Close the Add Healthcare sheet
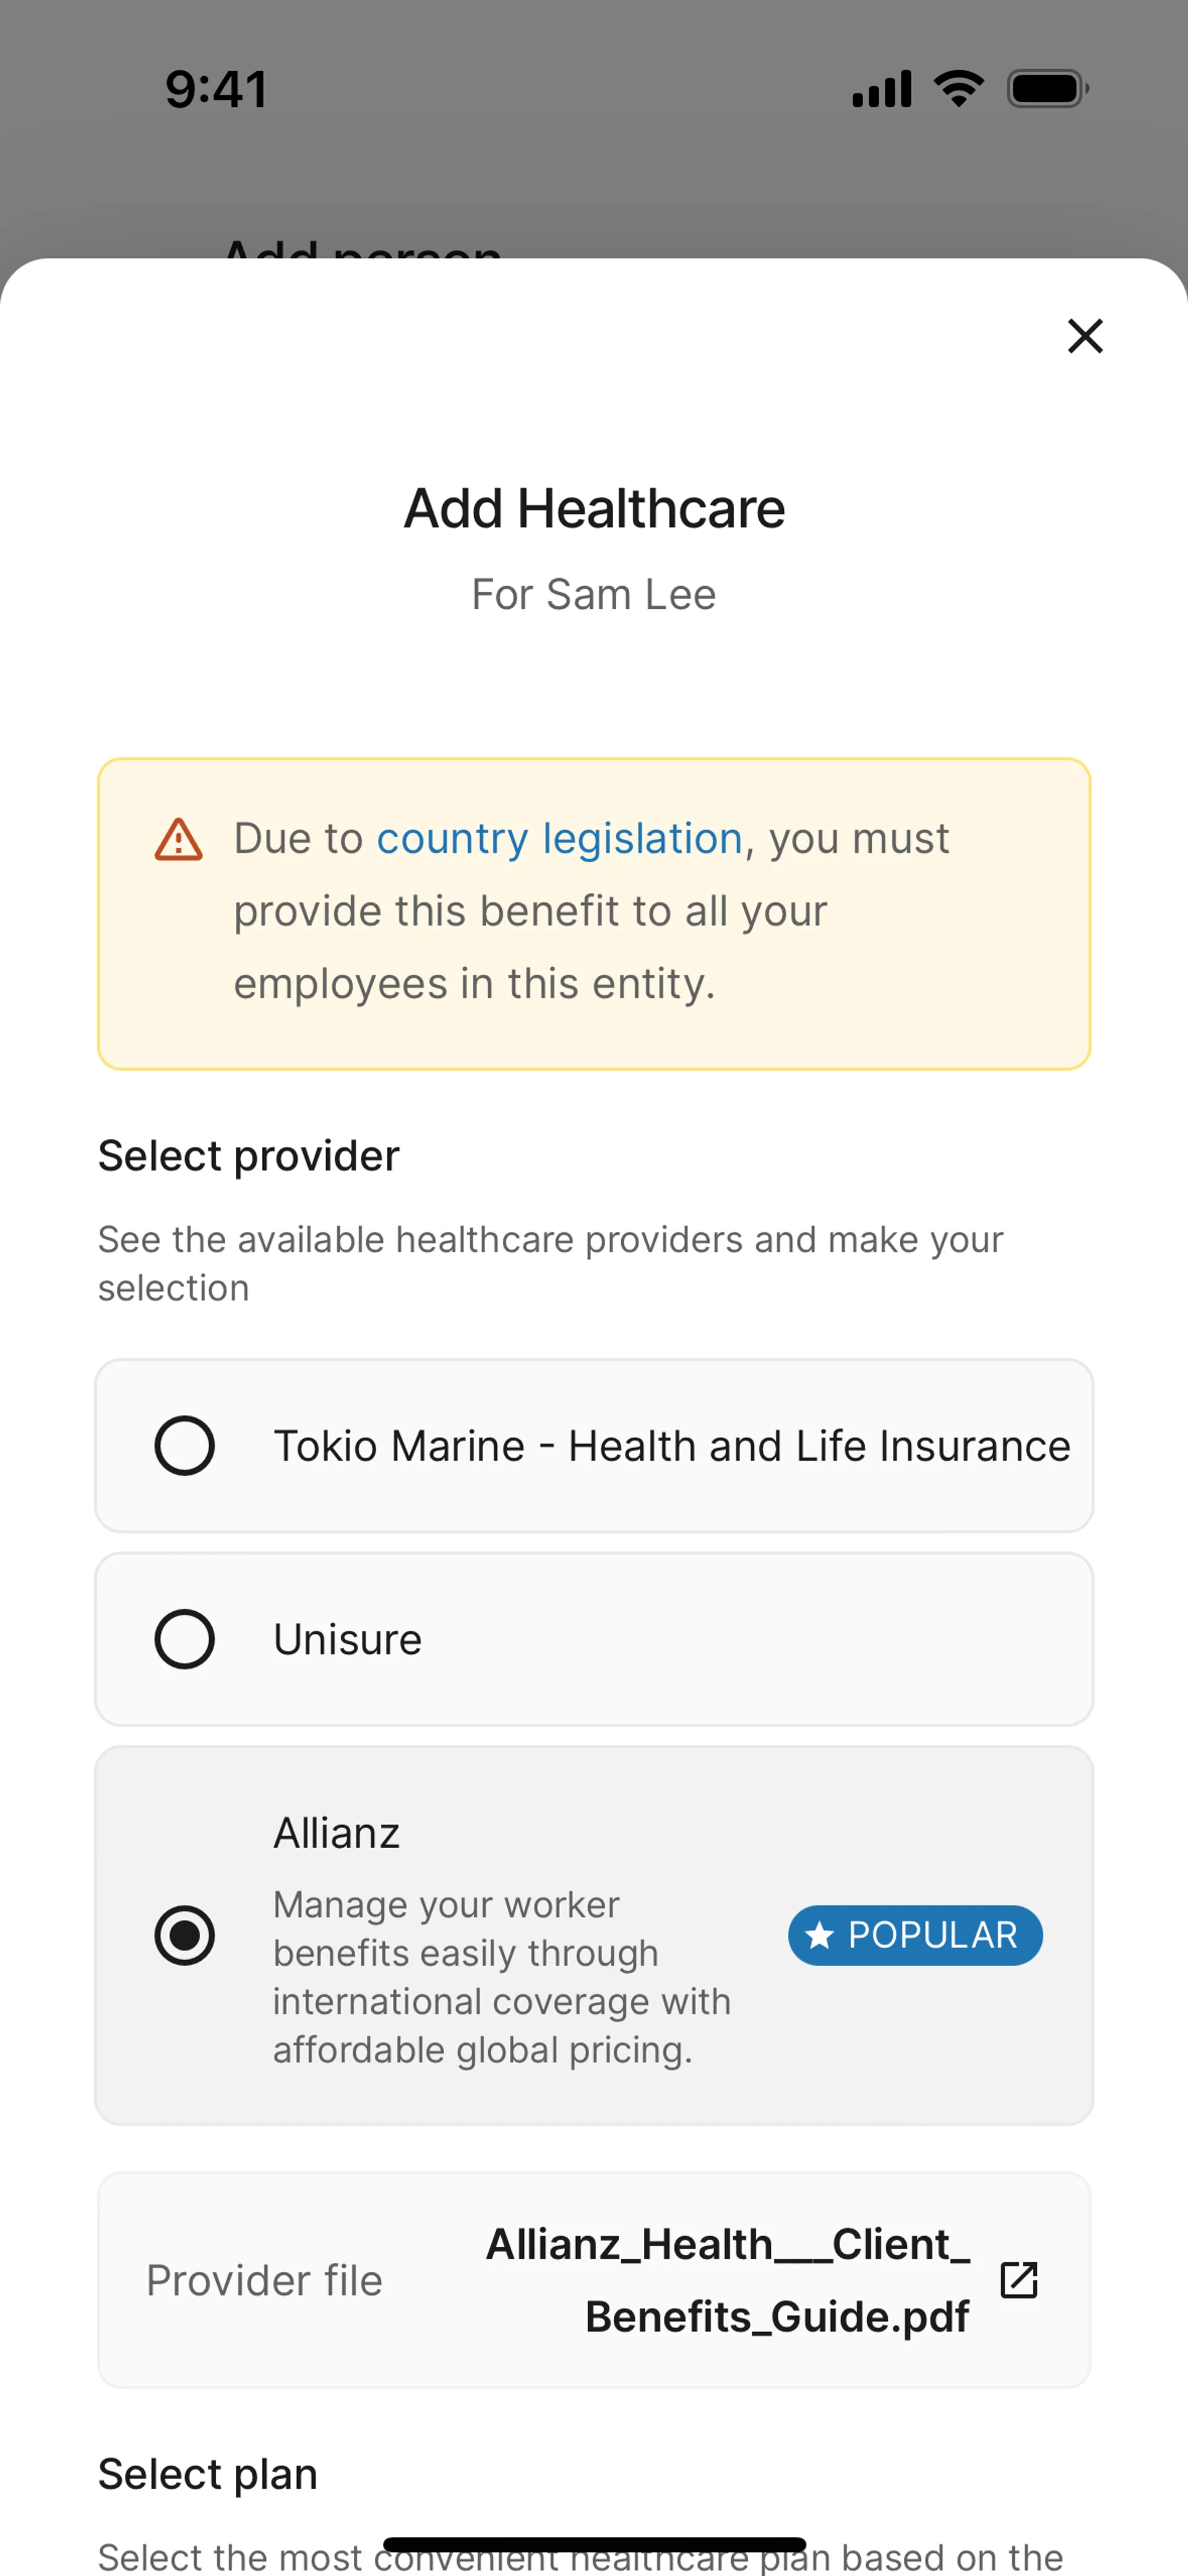 click(x=1084, y=336)
